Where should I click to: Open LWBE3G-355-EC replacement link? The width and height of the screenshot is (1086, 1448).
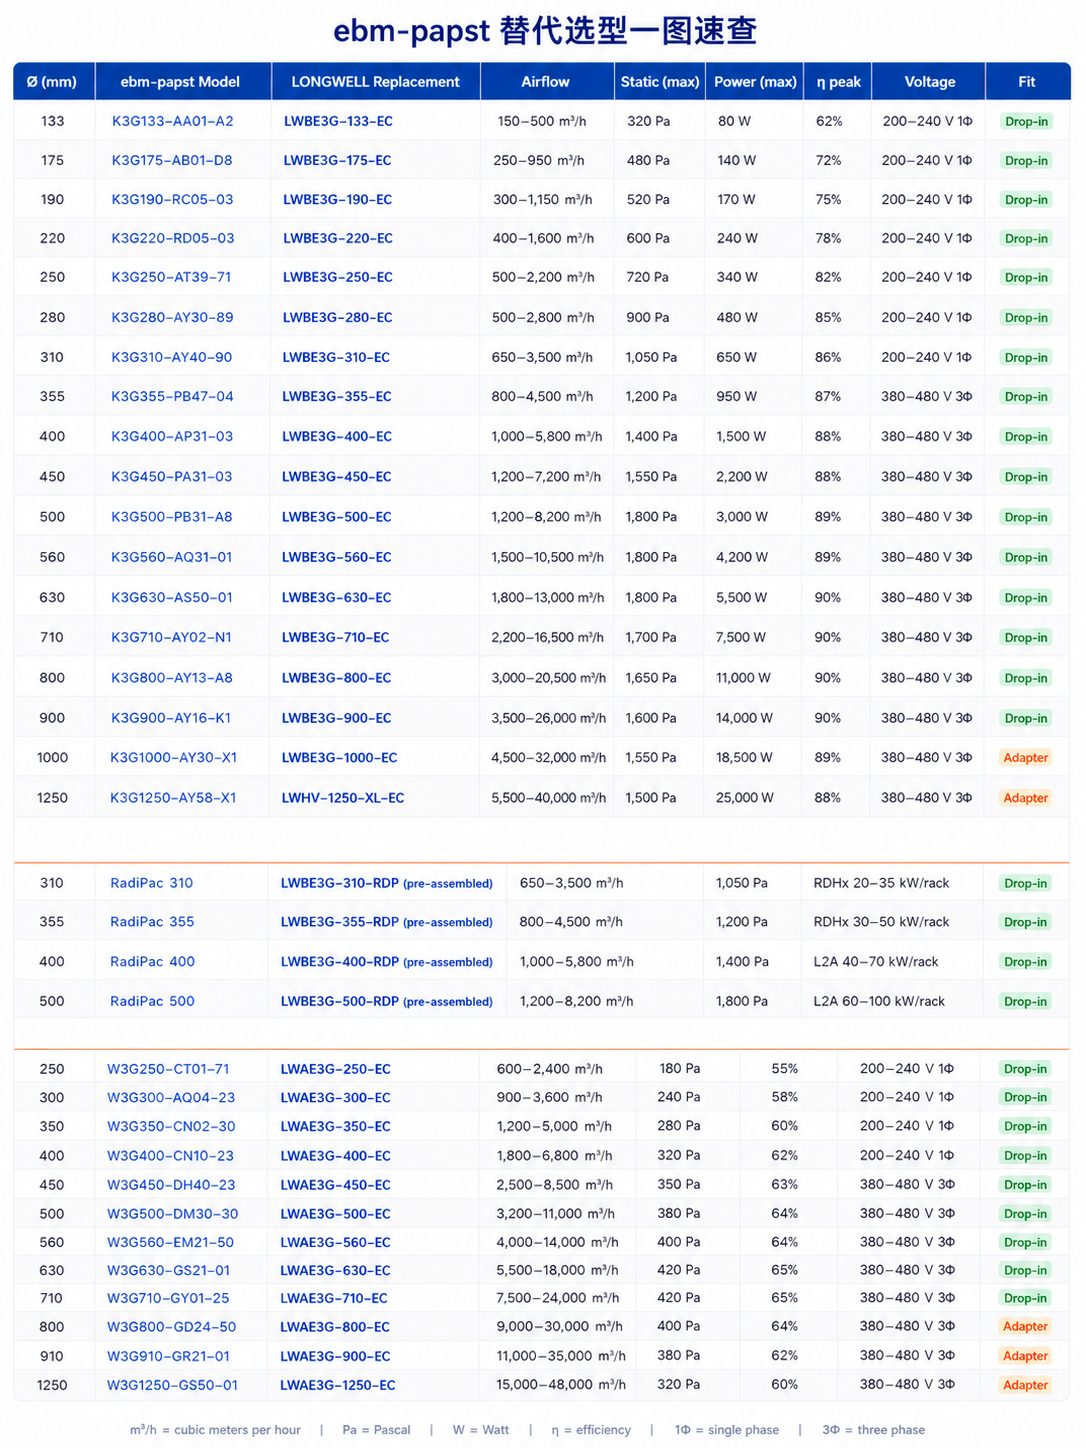coord(337,397)
